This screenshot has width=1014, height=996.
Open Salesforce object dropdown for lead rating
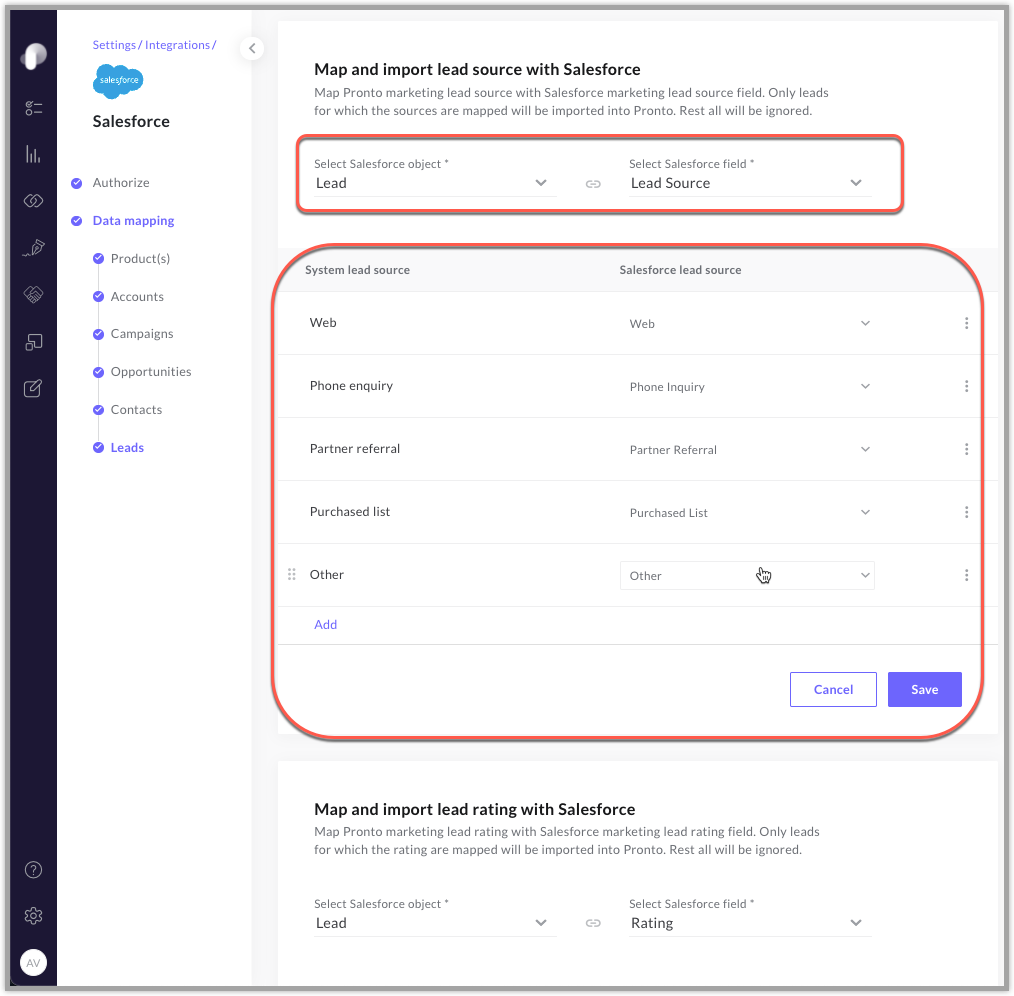click(435, 923)
